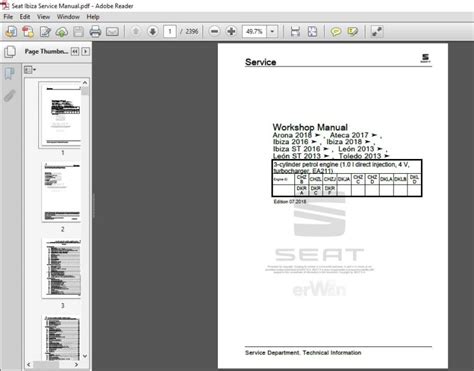474x371 pixels.
Task: Open thumbnail panel options dropdown
Action: 30,70
